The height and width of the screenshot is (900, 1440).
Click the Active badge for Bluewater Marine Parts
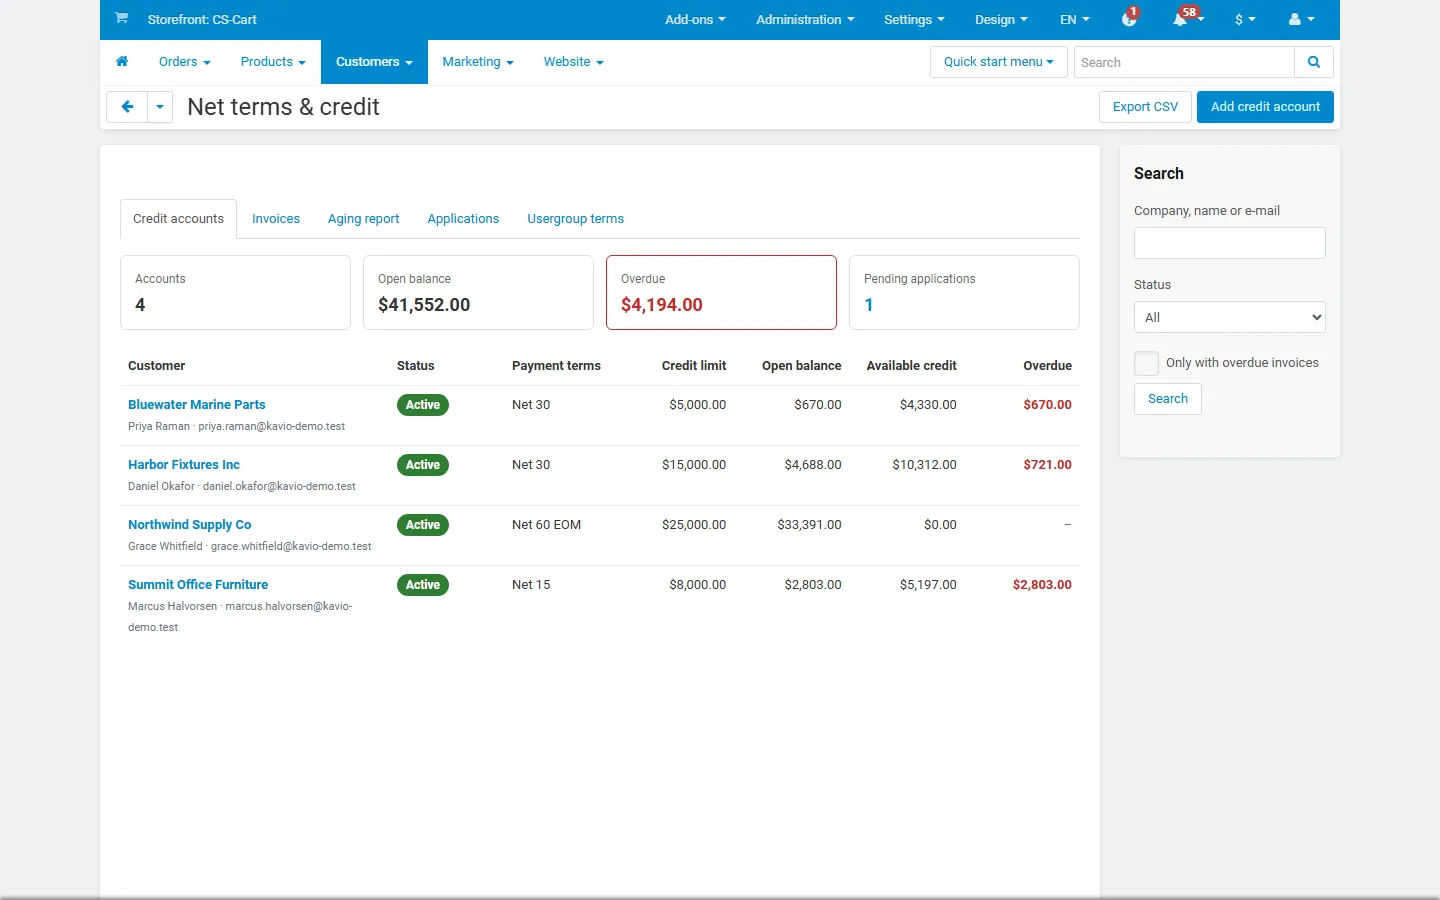click(x=423, y=405)
